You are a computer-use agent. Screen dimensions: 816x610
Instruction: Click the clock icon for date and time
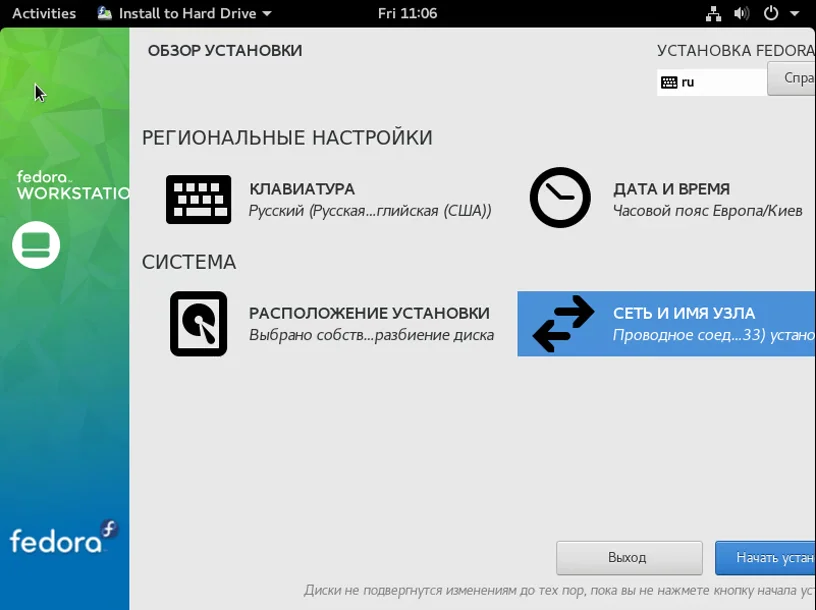click(x=560, y=197)
